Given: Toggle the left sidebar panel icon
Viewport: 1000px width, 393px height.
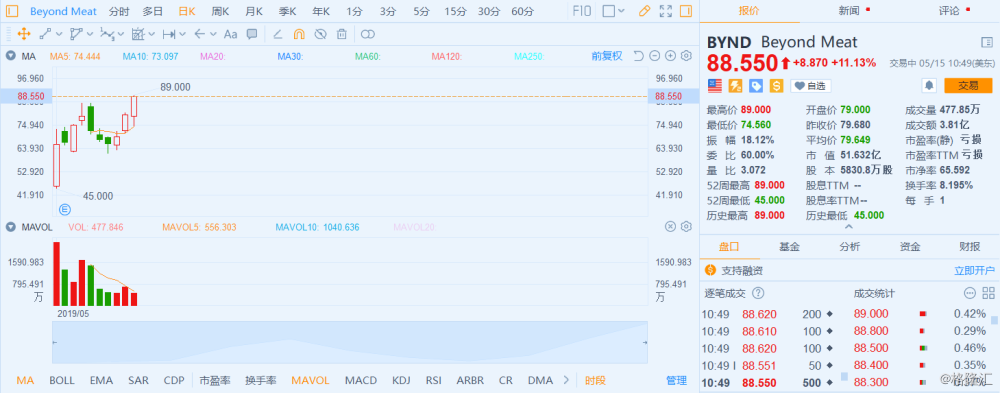Looking at the screenshot, I should click(12, 11).
